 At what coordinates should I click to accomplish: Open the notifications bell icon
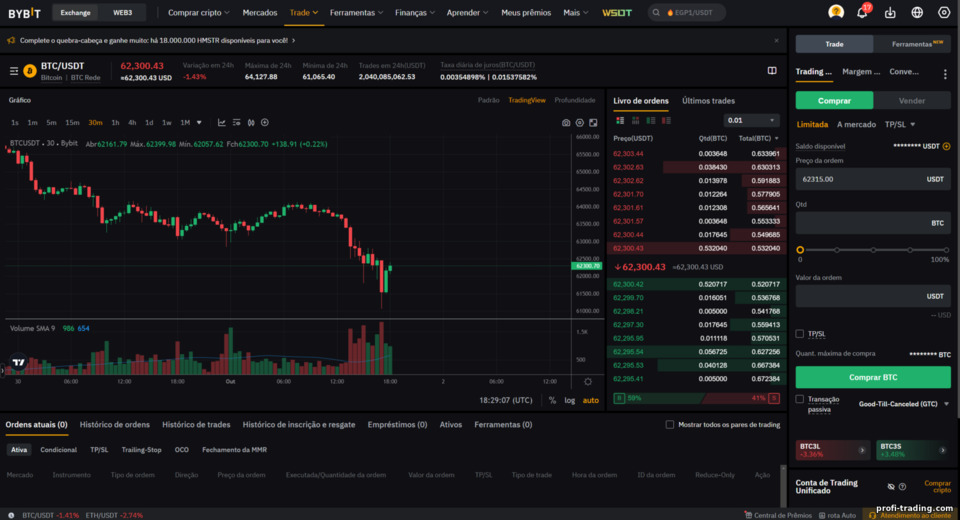[x=862, y=12]
